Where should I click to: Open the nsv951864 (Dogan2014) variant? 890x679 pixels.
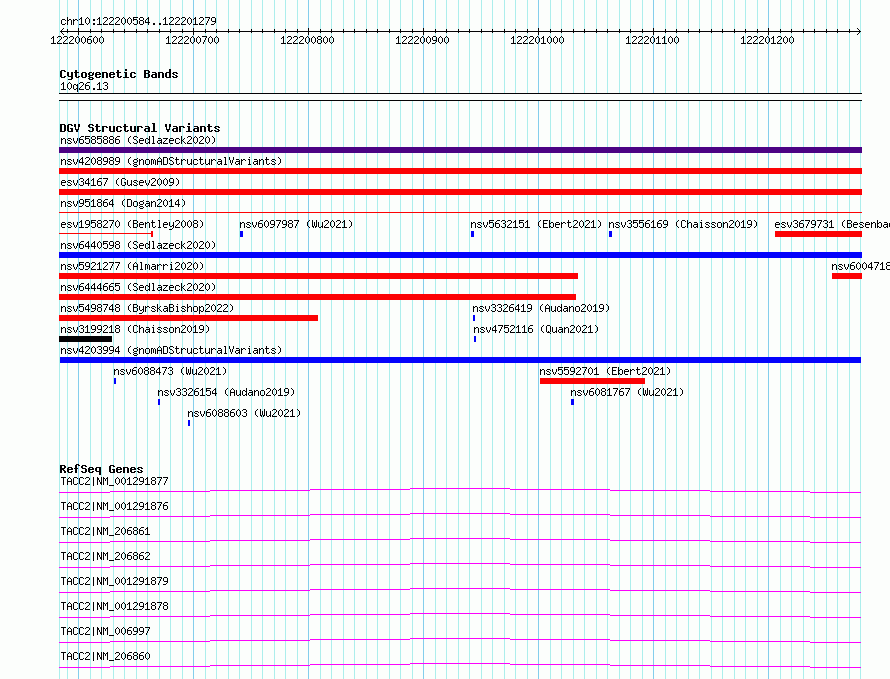tap(123, 203)
